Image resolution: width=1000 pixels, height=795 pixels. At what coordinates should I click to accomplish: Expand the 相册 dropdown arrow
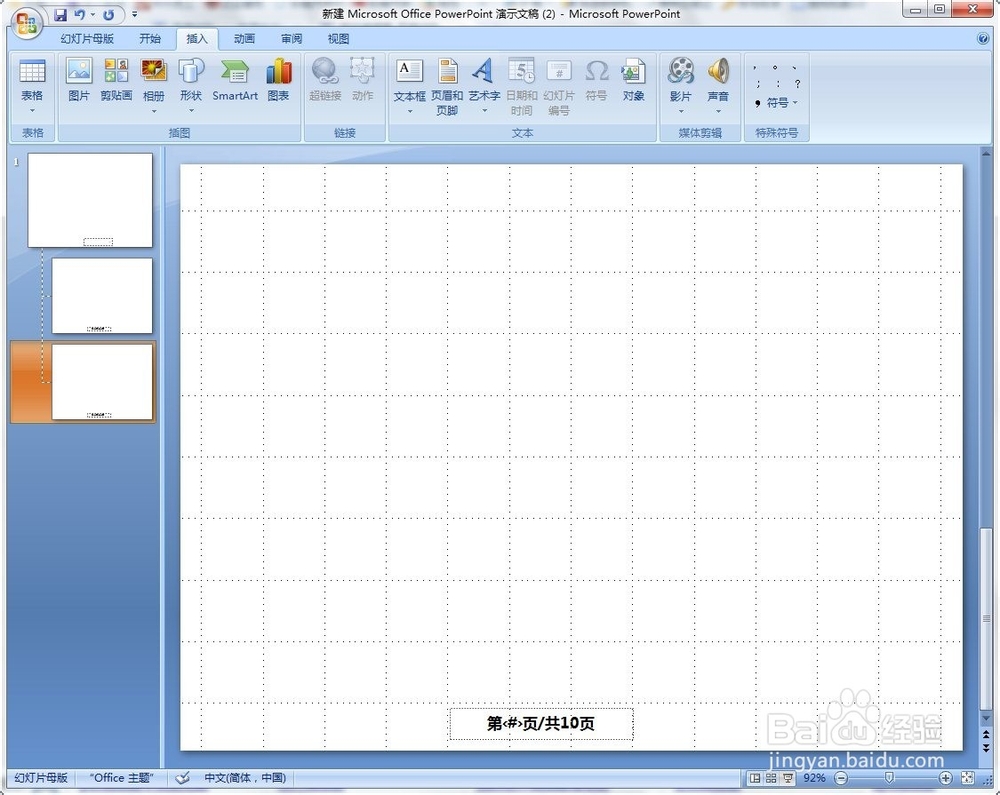coord(154,111)
